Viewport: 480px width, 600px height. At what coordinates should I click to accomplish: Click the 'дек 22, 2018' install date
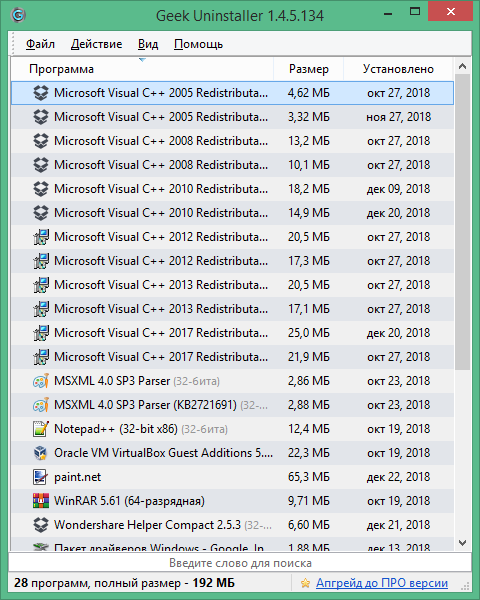pyautogui.click(x=398, y=477)
